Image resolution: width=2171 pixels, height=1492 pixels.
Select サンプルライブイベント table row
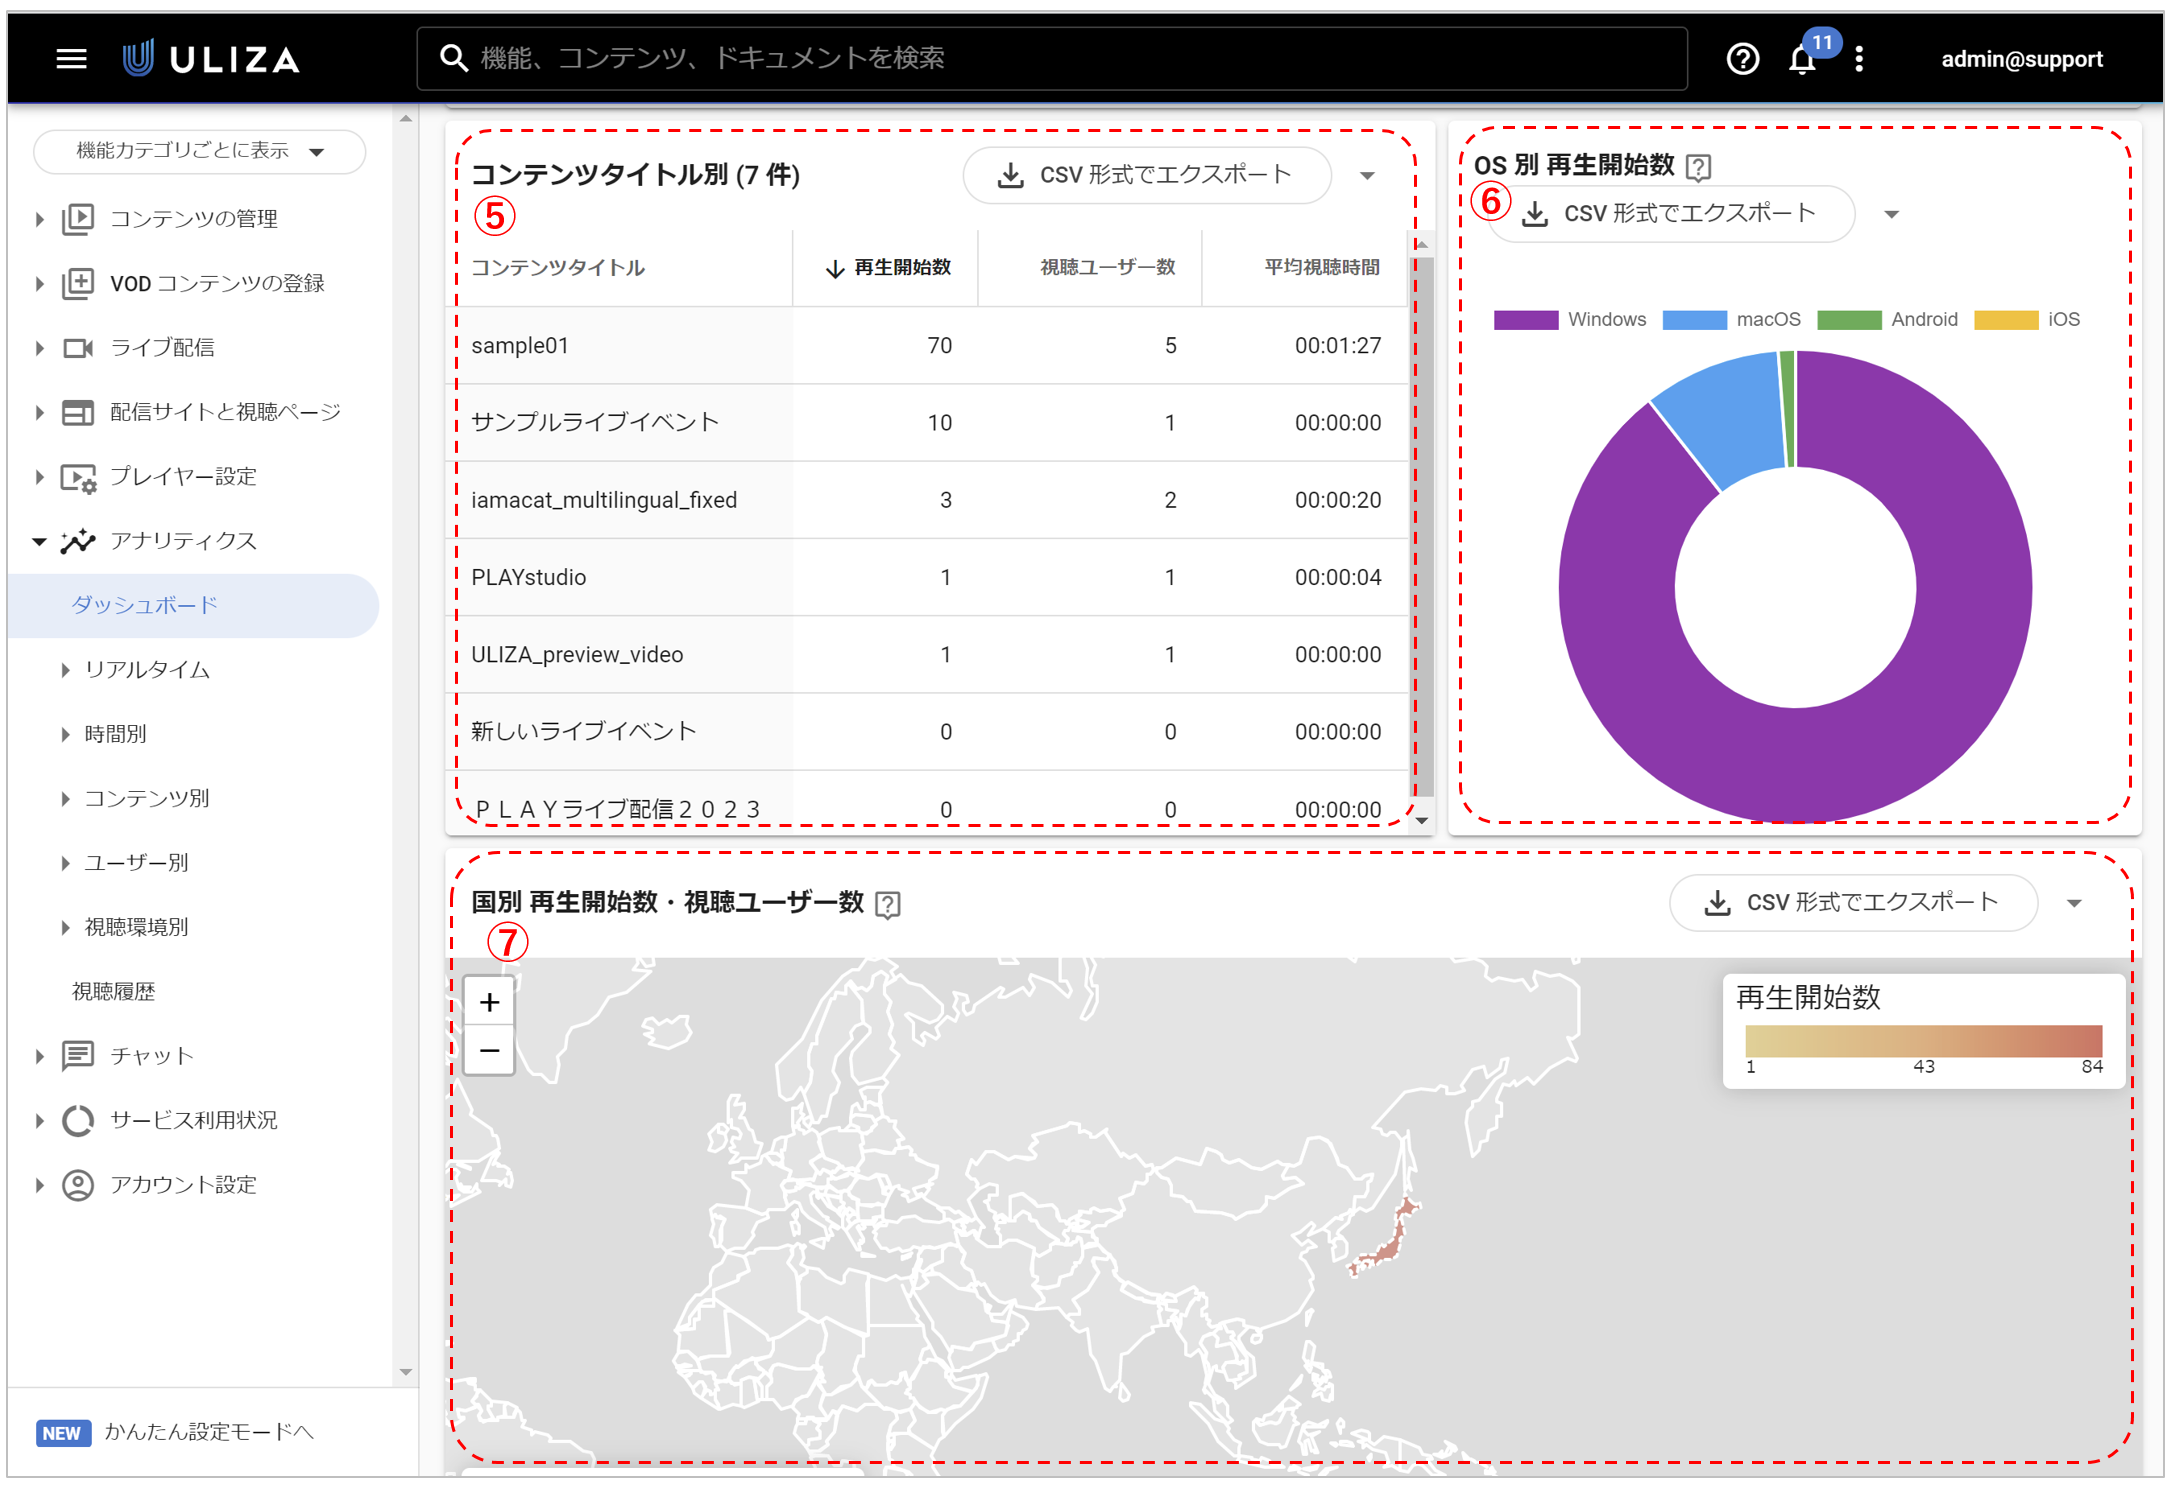(927, 423)
